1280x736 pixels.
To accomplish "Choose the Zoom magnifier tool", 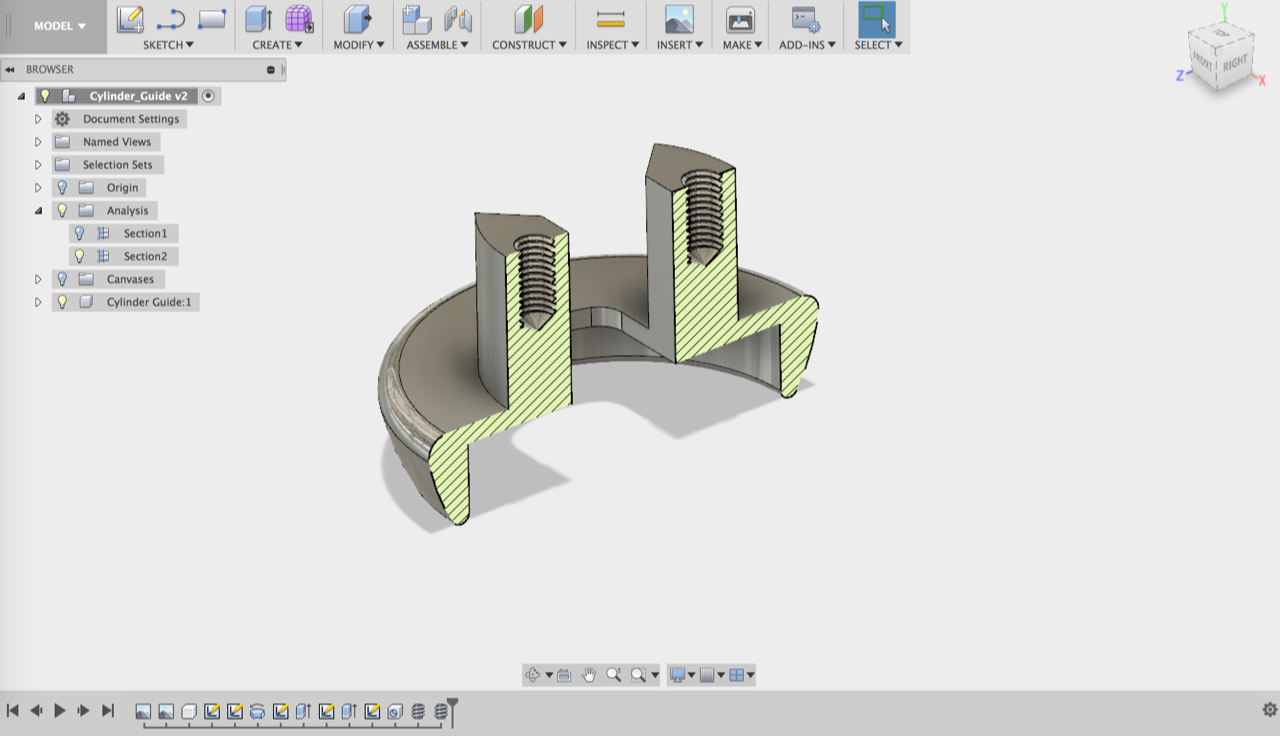I will tap(614, 675).
